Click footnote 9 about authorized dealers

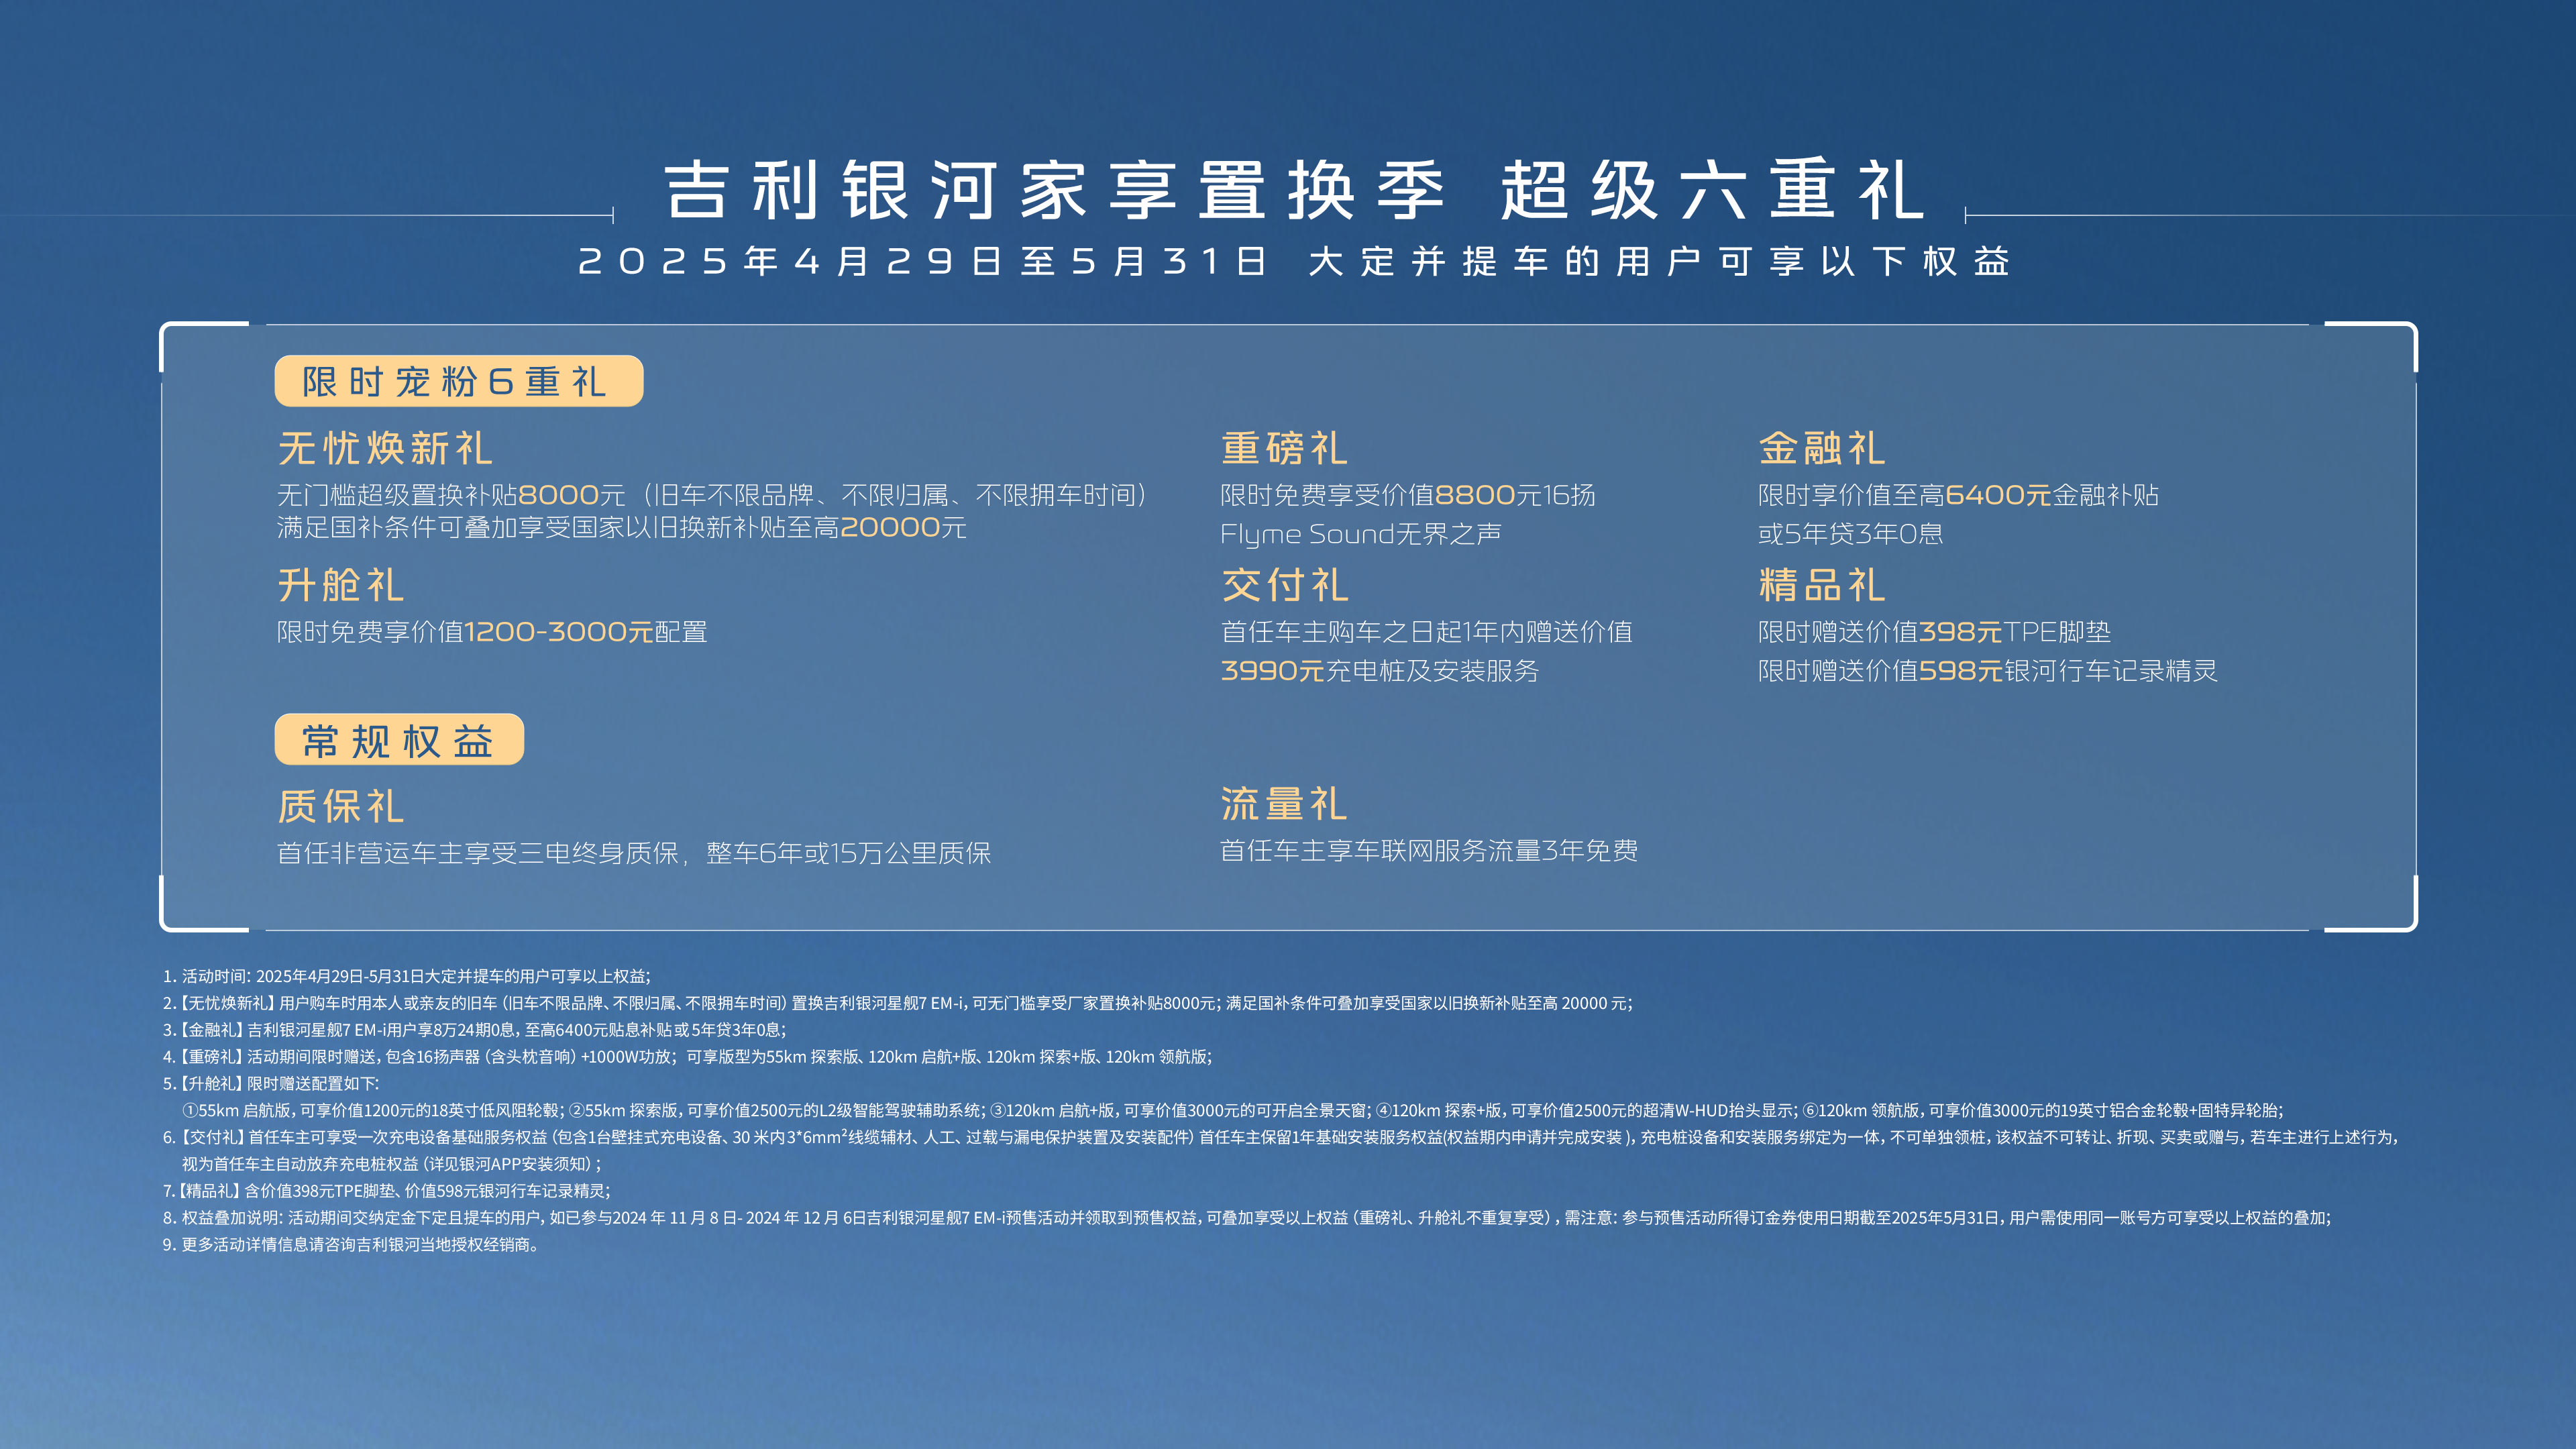(352, 1245)
